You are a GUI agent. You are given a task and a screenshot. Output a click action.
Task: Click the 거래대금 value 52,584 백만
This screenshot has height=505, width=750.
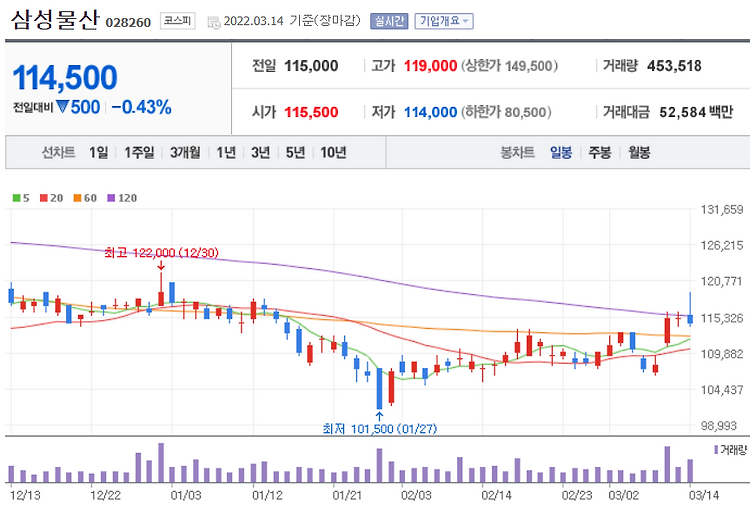[x=696, y=112]
